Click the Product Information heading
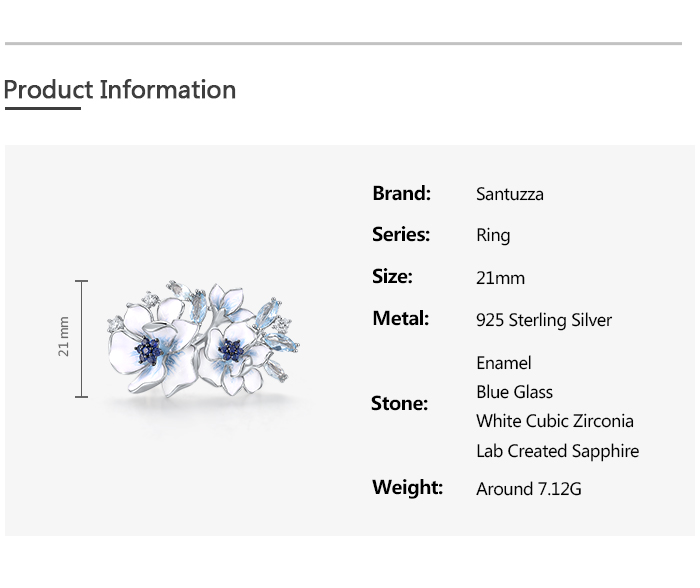Viewport: 700px width, 588px height. [120, 90]
